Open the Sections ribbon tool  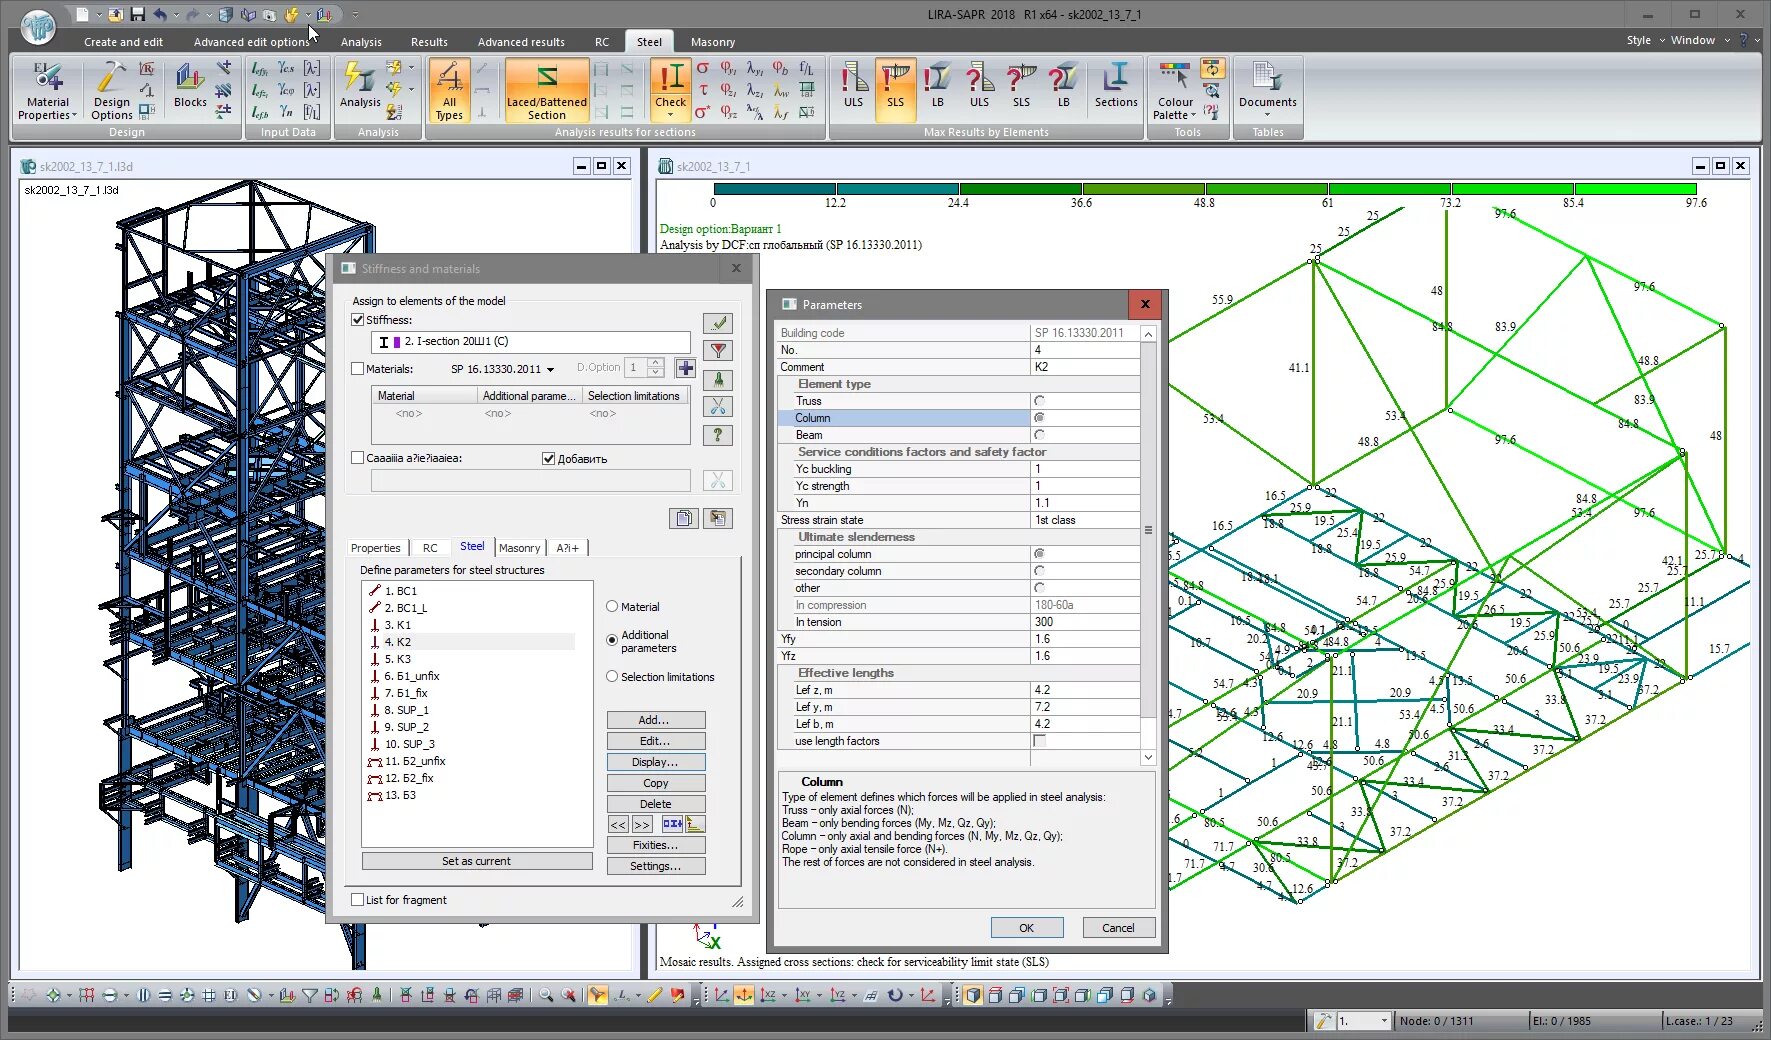[x=1116, y=85]
